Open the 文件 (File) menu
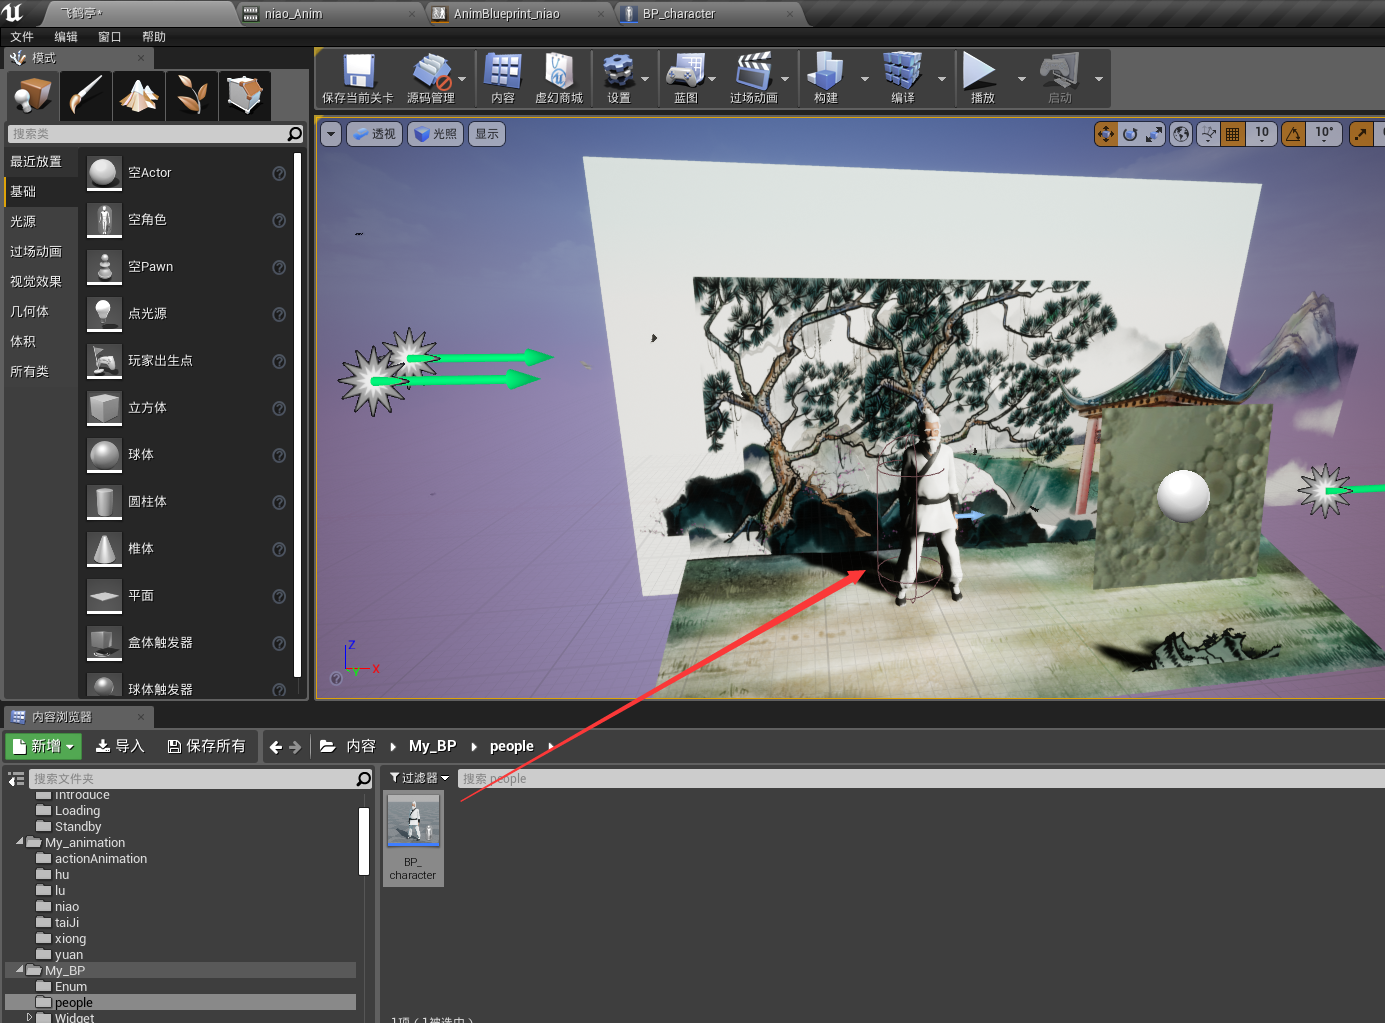 [22, 37]
